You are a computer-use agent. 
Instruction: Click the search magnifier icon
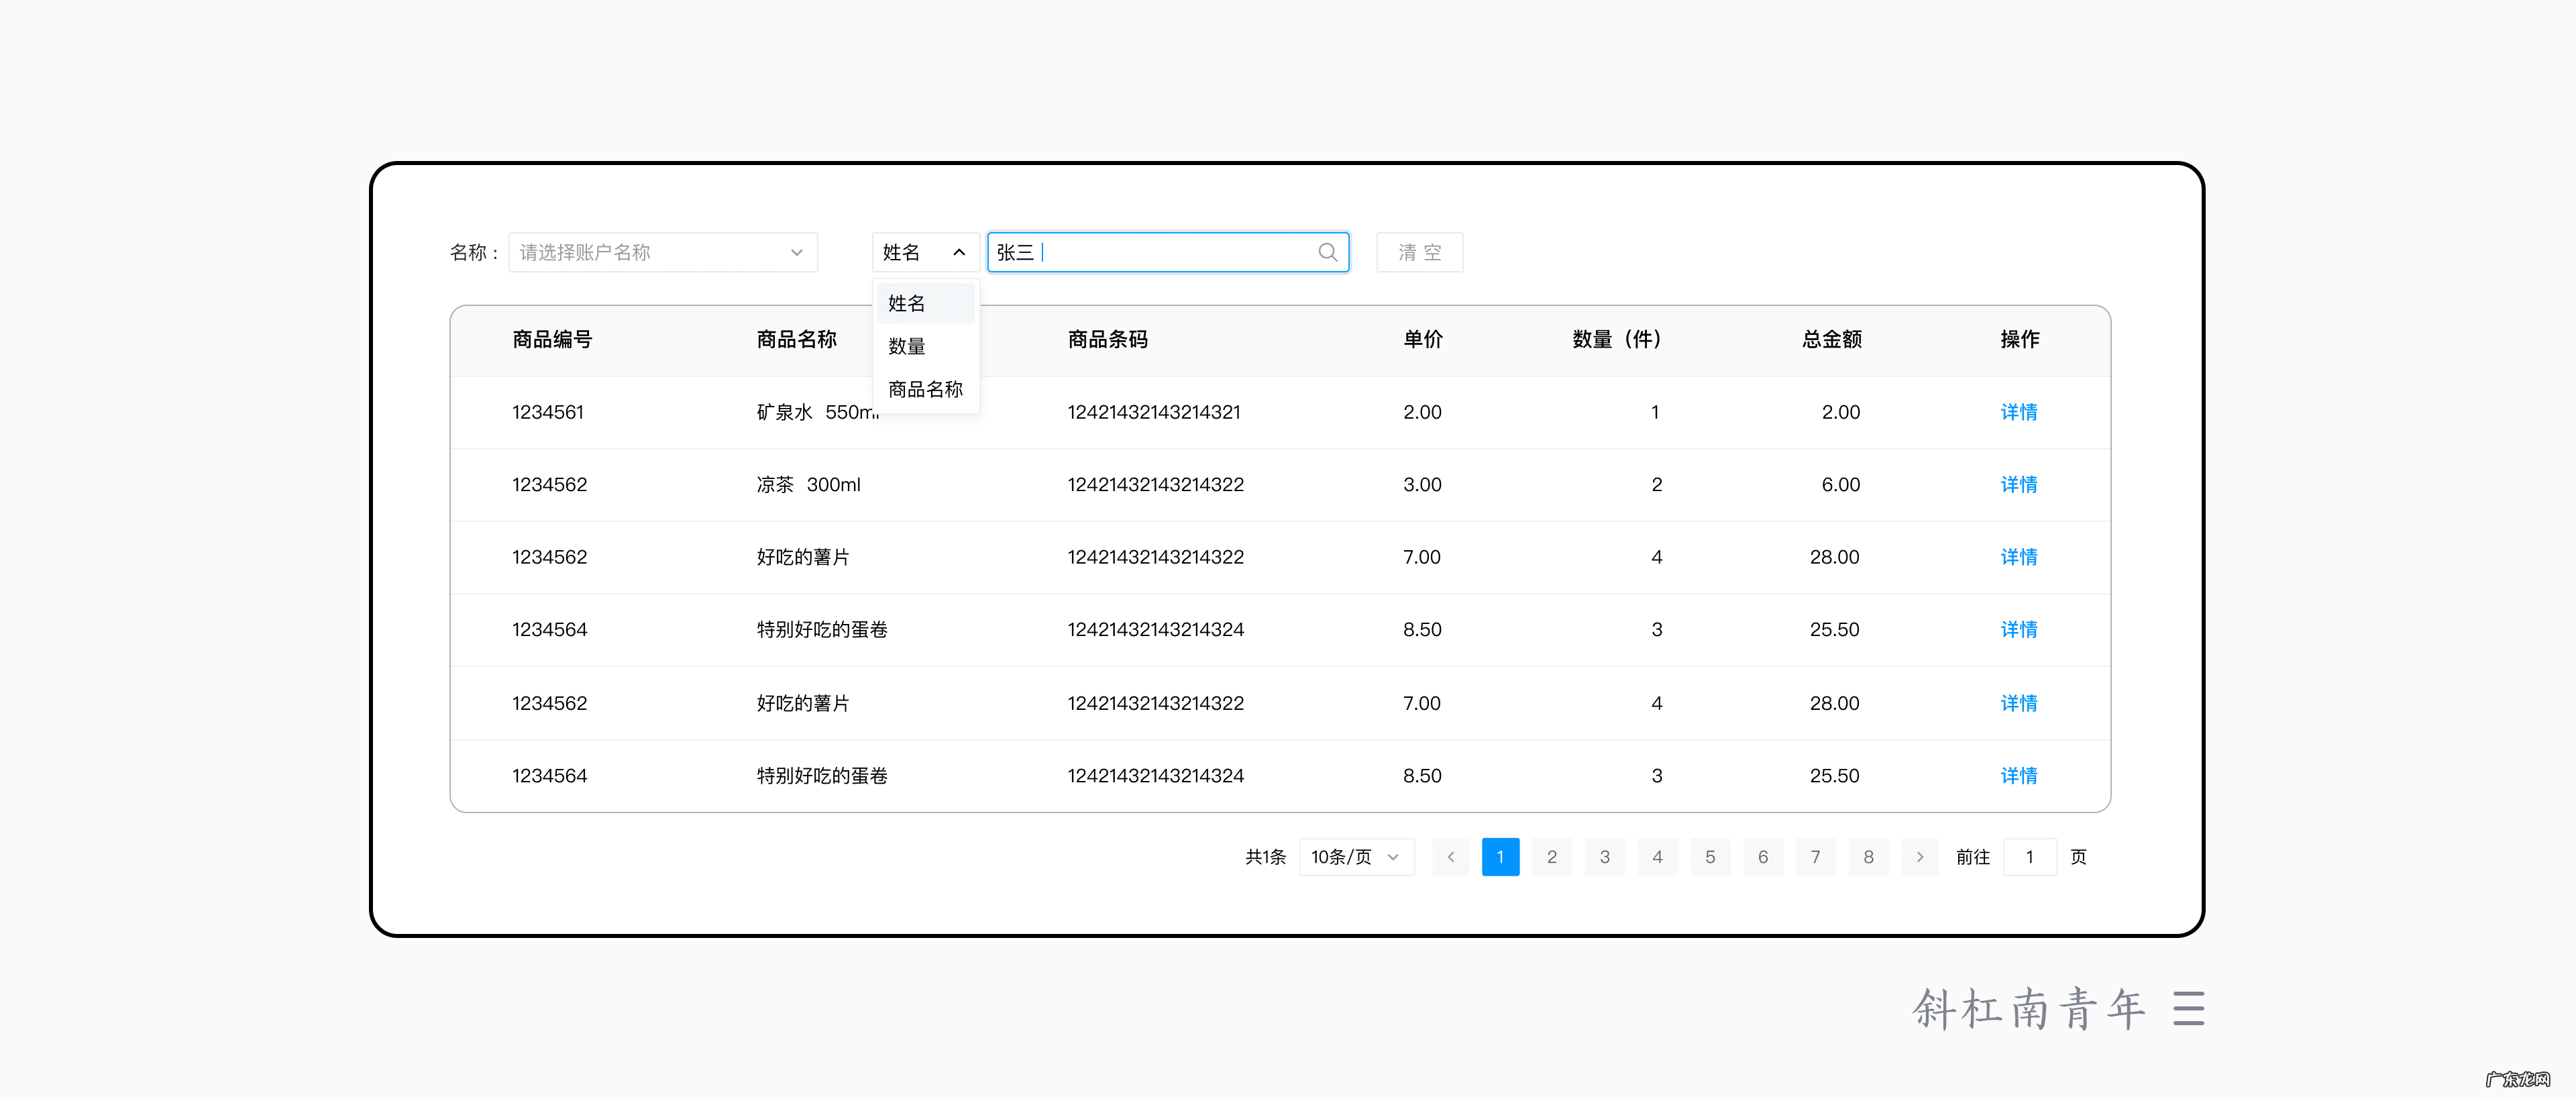[1327, 252]
